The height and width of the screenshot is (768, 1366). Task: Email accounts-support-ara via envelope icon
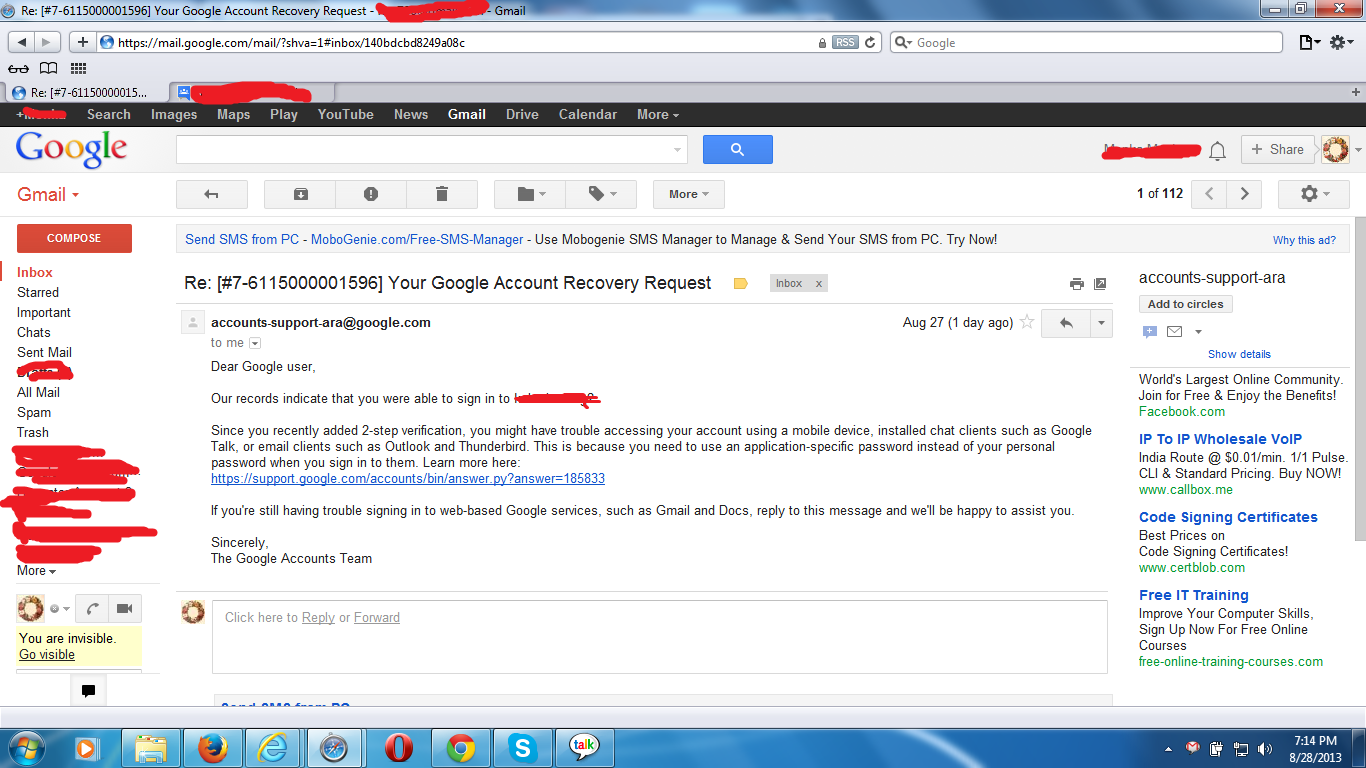click(1175, 331)
